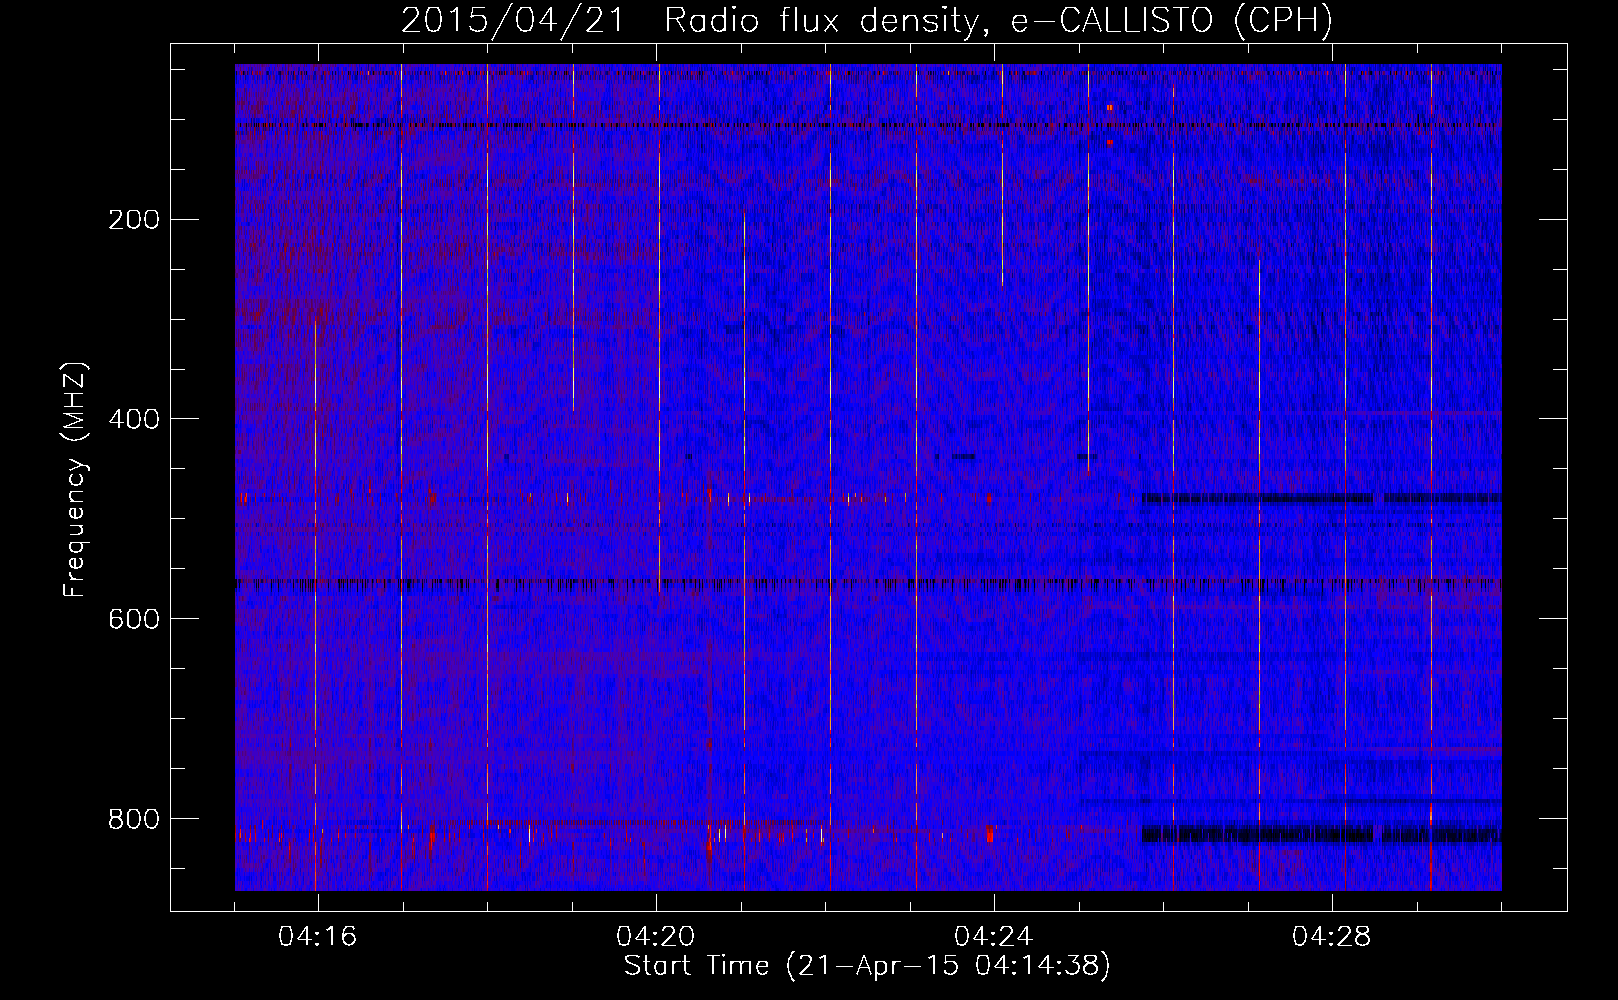
Task: Click the 400 frequency tick label
Action: [x=133, y=419]
